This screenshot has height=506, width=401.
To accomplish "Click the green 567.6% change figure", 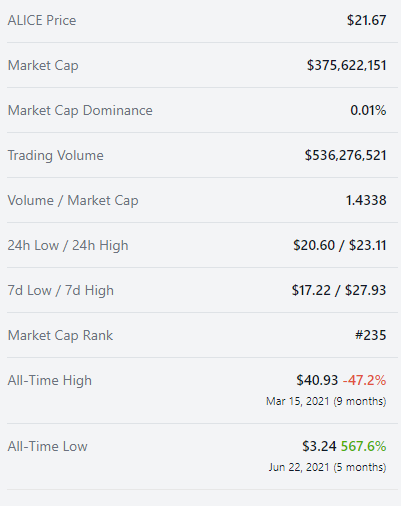I will [363, 446].
